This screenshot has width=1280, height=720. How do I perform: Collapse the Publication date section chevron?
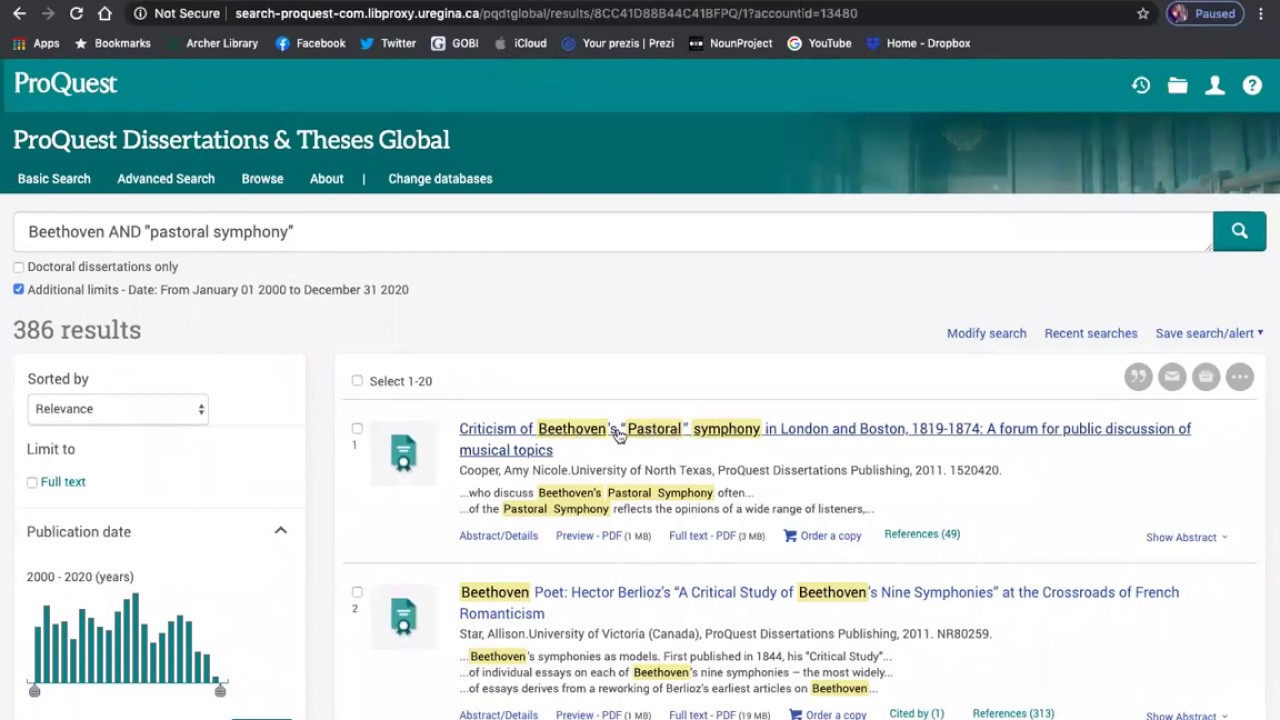pos(281,531)
